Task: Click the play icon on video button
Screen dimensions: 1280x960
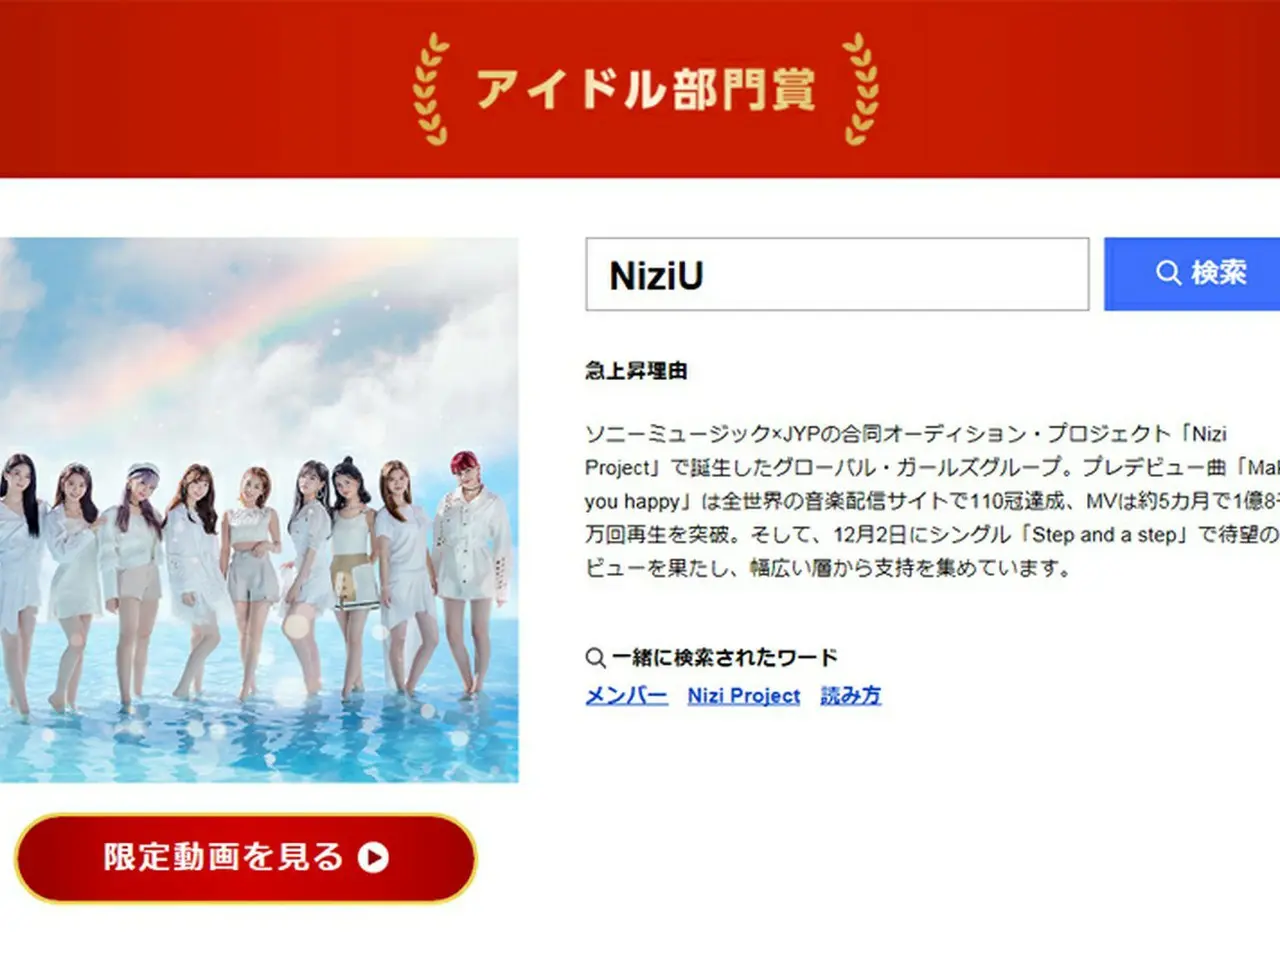Action: click(374, 858)
